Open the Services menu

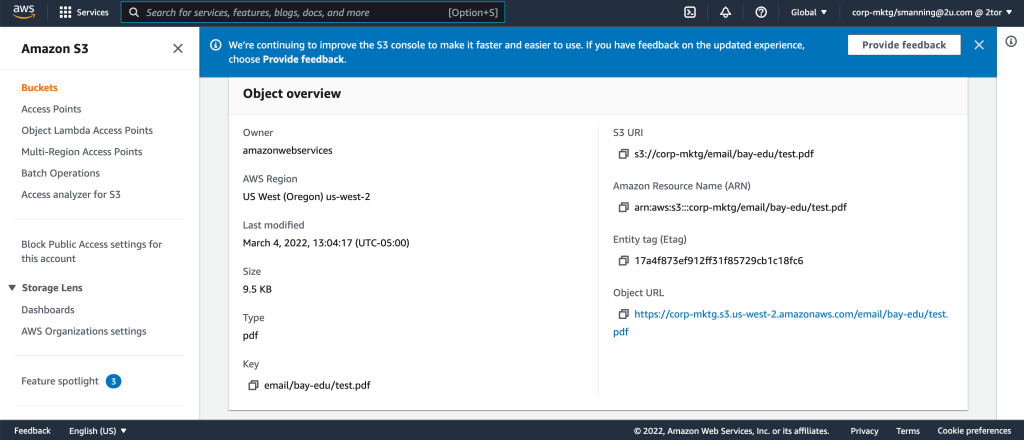(84, 13)
